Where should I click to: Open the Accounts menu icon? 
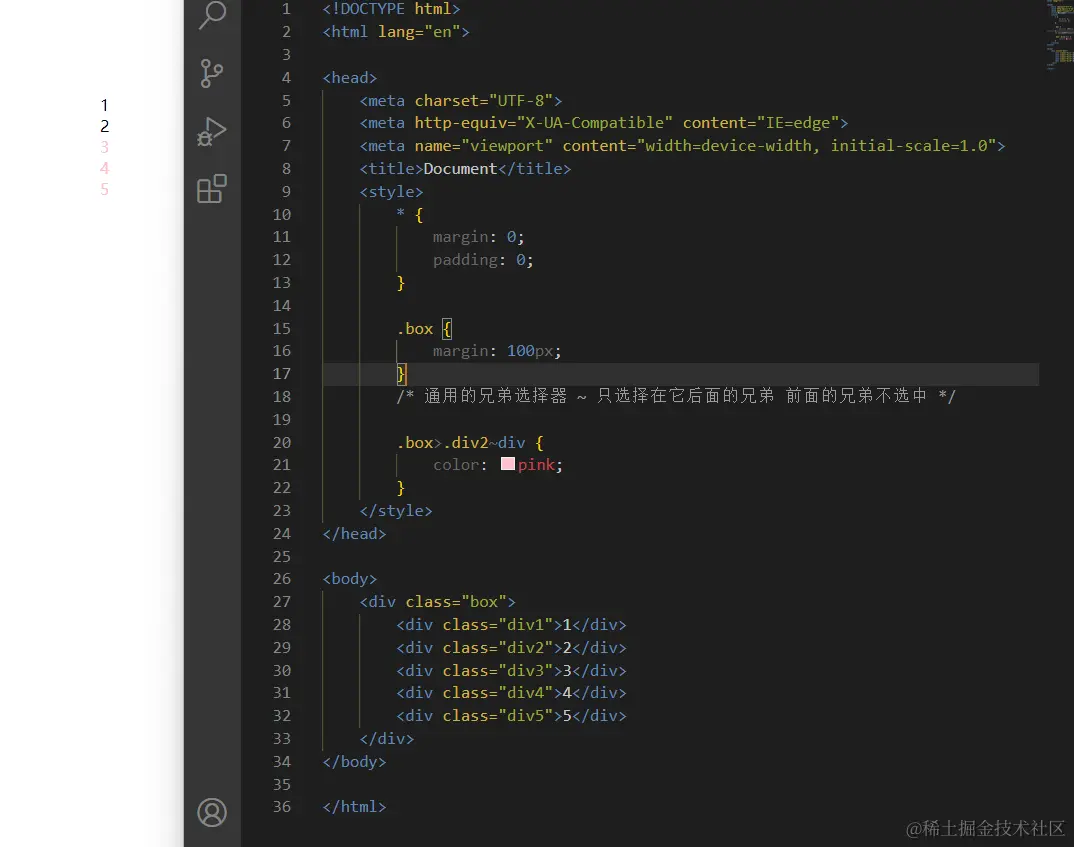pyautogui.click(x=212, y=813)
